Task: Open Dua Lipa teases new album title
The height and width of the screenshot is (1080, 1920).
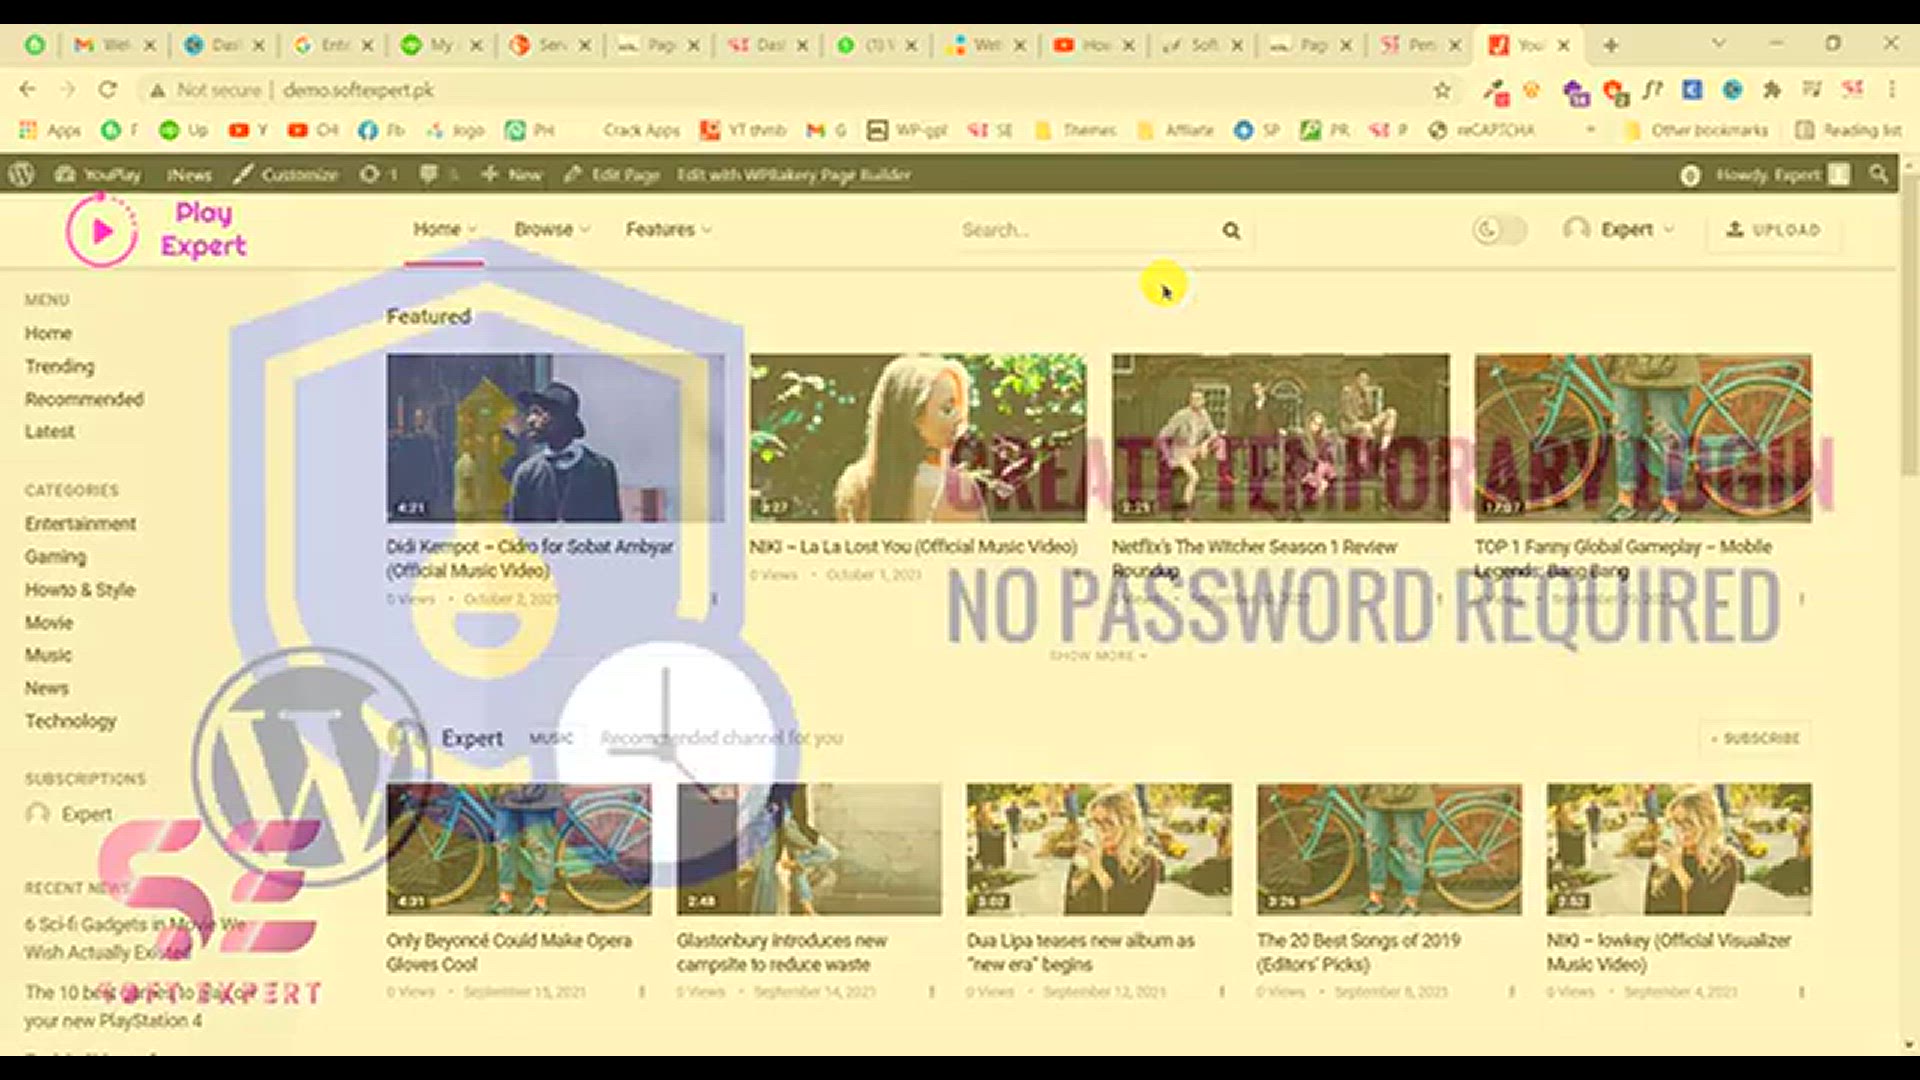Action: tap(1080, 952)
